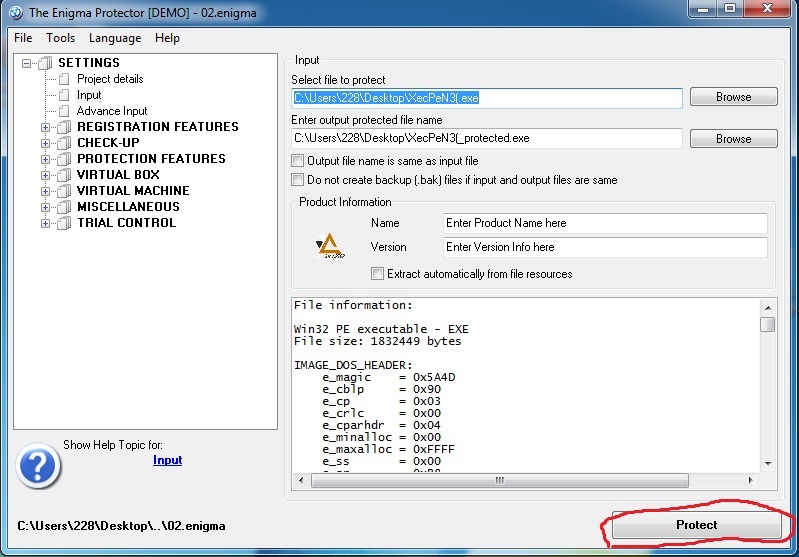Screen dimensions: 799x557
Task: Tick Extract automatically from file resources
Action: click(x=377, y=274)
